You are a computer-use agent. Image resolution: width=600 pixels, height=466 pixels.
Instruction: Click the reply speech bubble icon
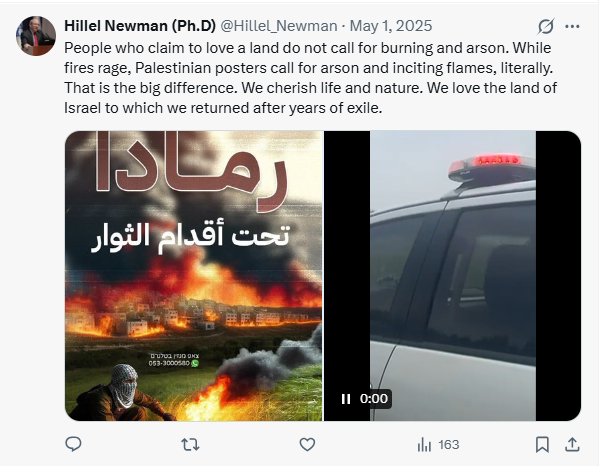click(73, 444)
